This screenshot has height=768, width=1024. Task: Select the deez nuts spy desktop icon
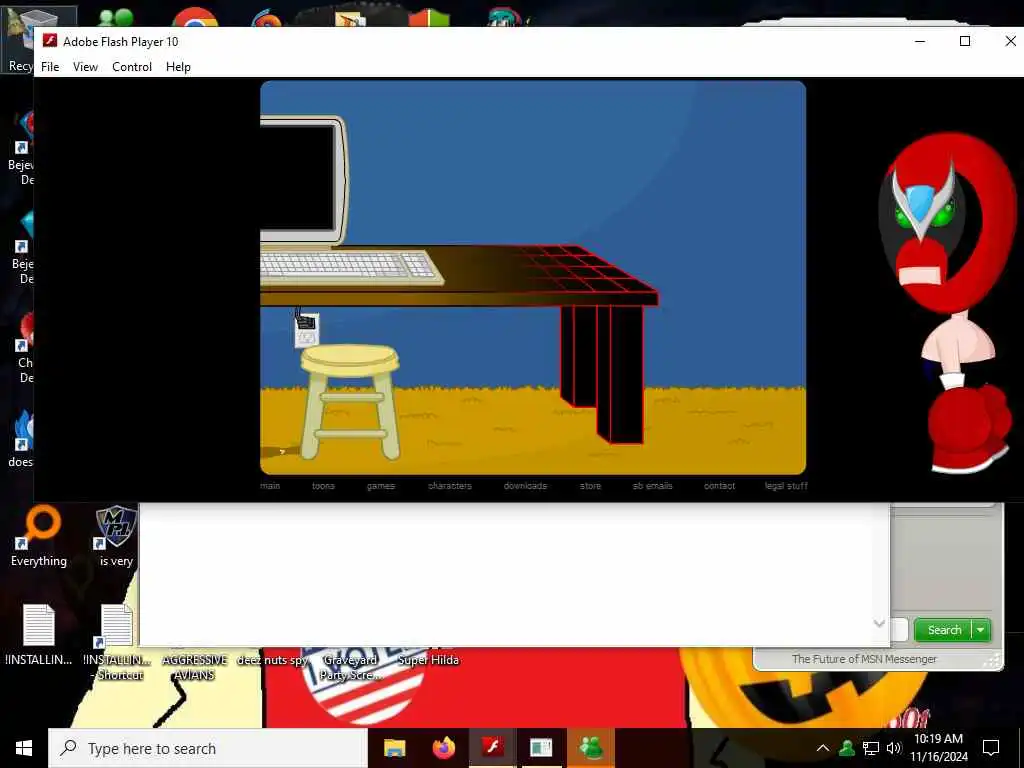[272, 660]
